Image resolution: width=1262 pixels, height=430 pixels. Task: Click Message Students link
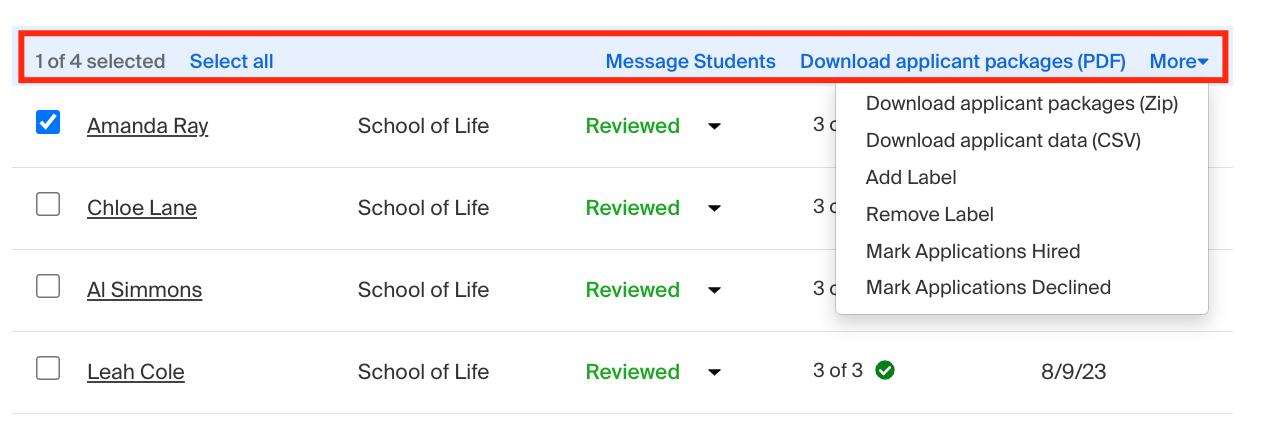coord(691,62)
